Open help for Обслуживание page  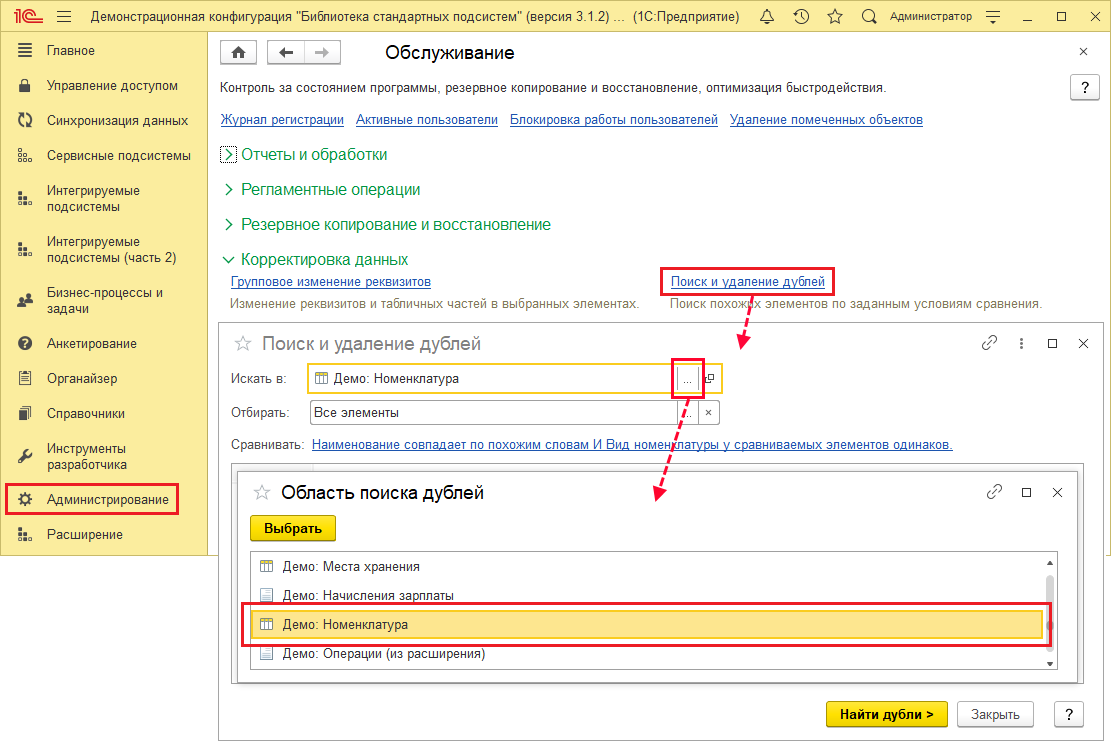(x=1085, y=88)
